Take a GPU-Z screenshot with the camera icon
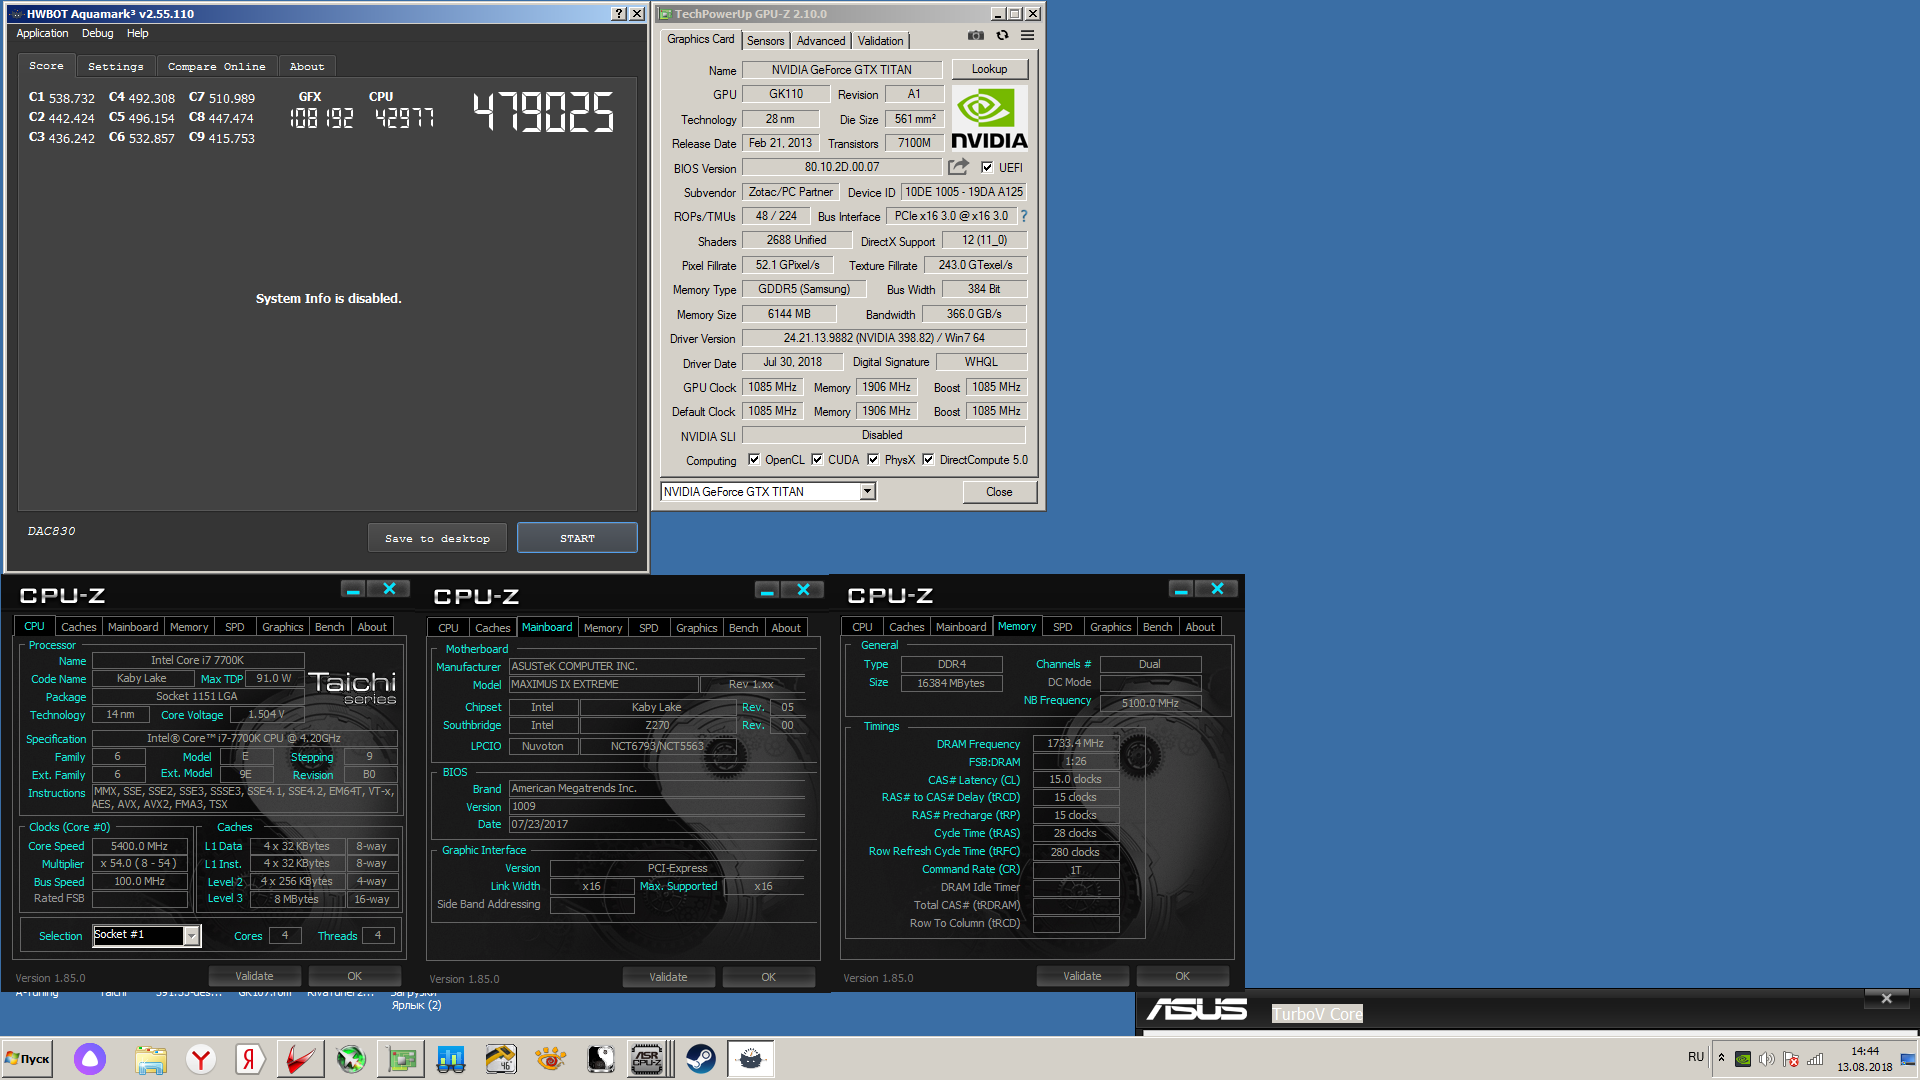This screenshot has width=1920, height=1080. (x=976, y=36)
